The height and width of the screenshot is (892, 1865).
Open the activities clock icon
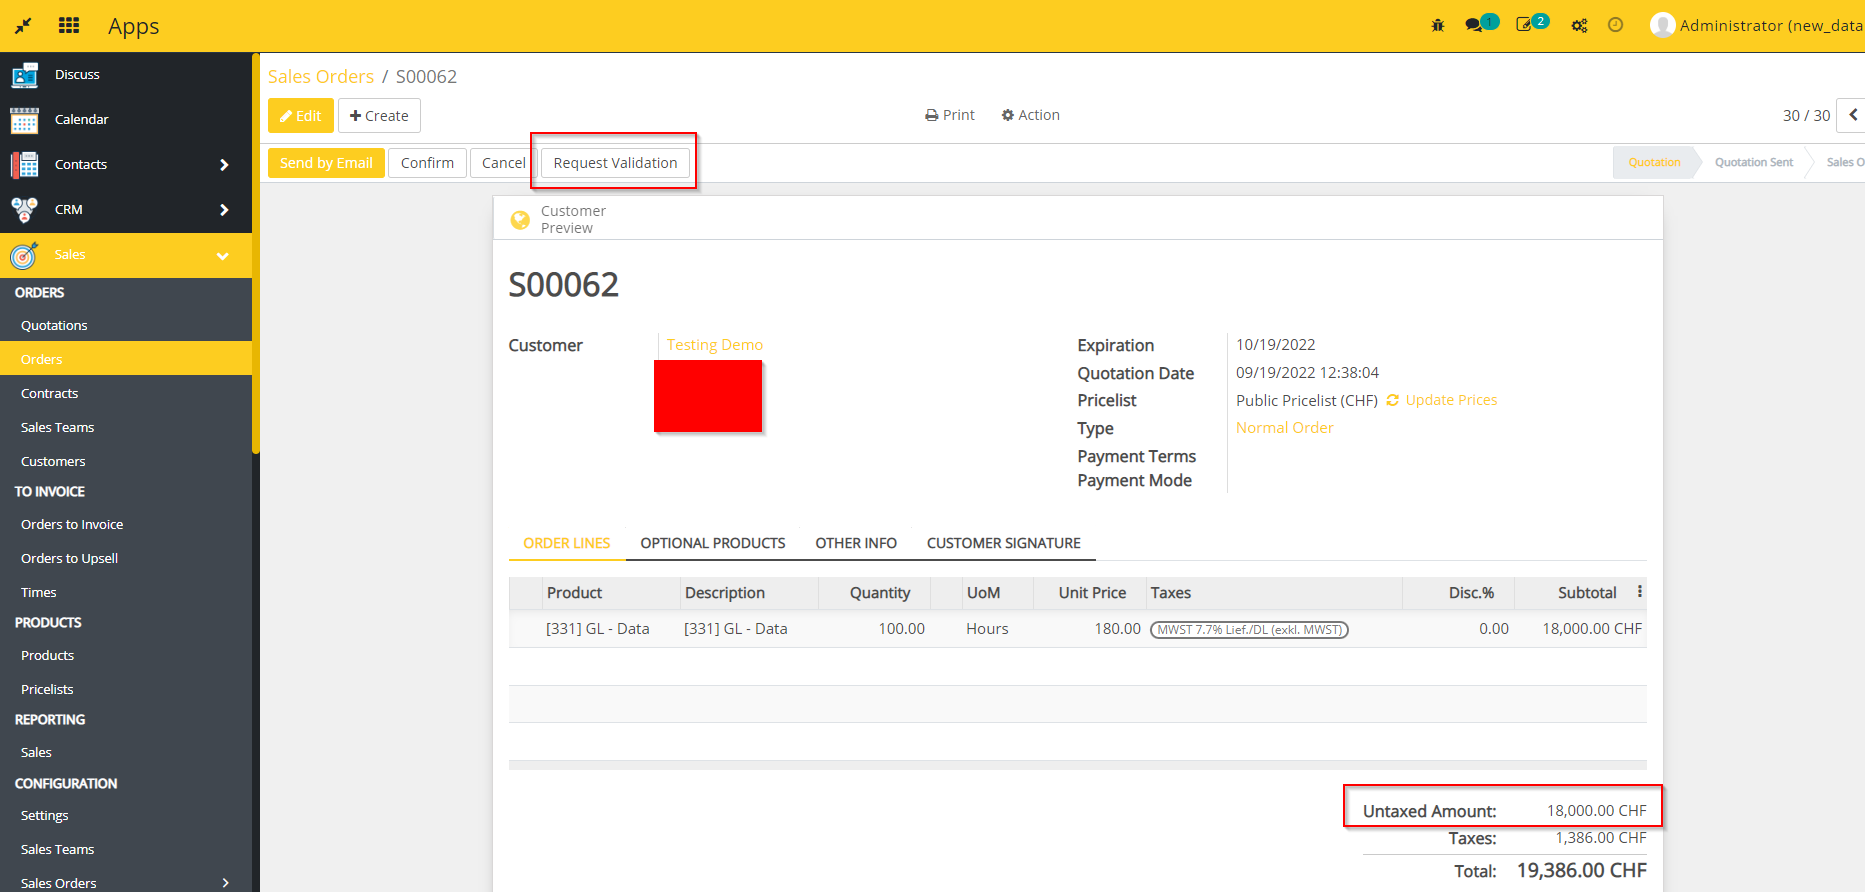pos(1615,25)
